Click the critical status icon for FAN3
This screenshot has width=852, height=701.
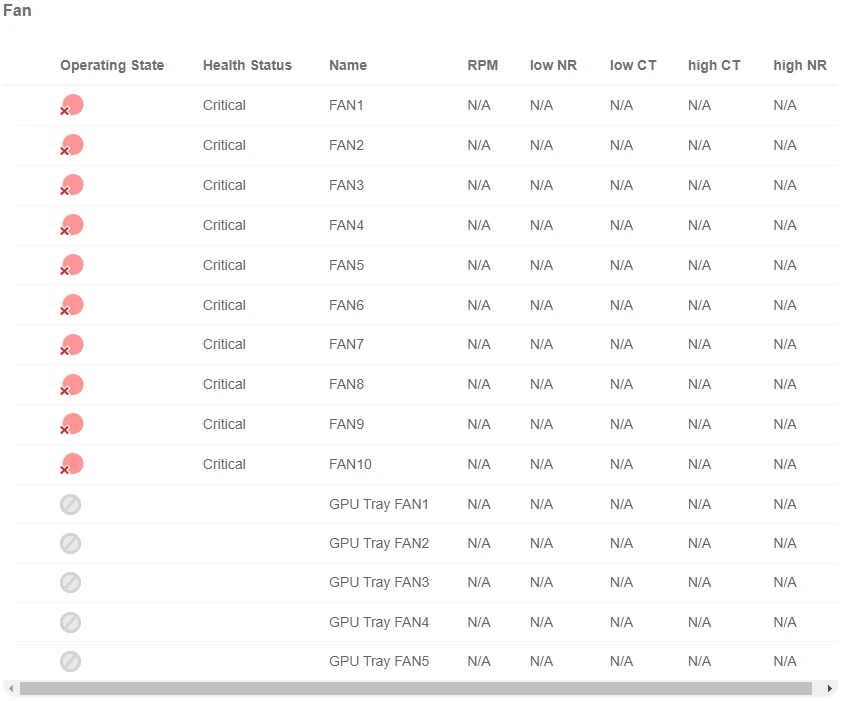click(x=71, y=185)
